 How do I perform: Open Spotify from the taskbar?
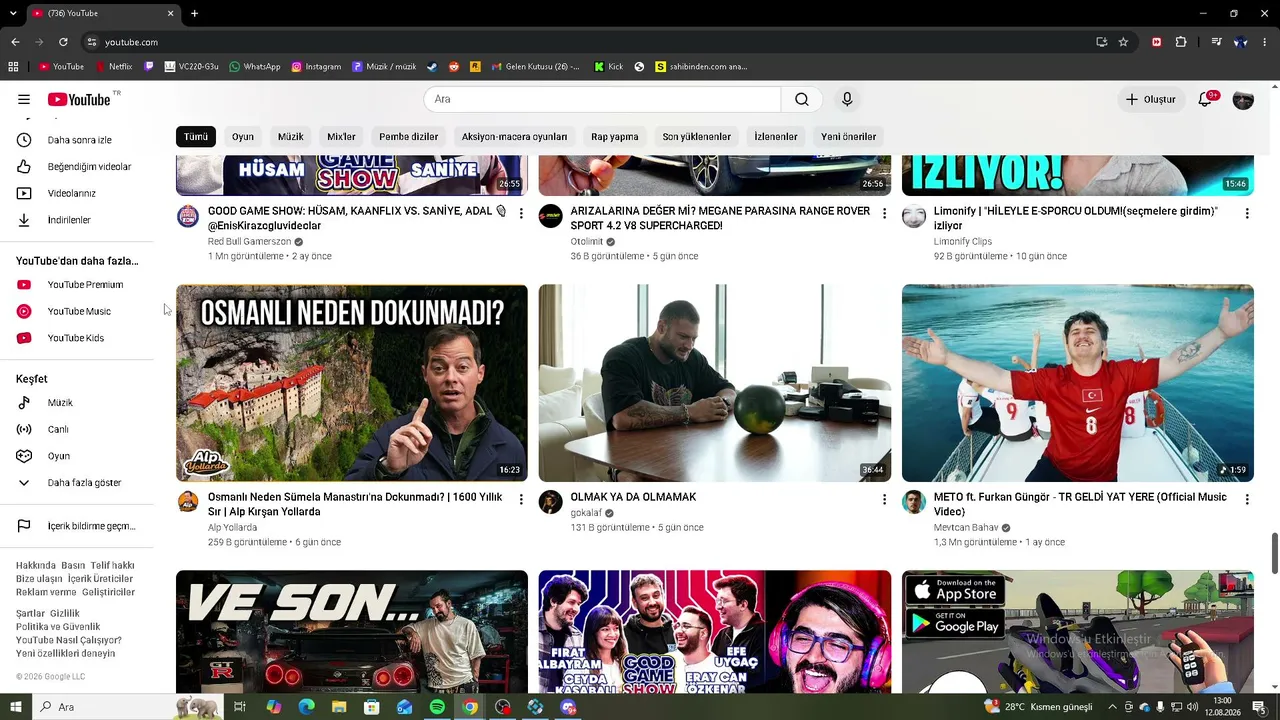point(437,707)
